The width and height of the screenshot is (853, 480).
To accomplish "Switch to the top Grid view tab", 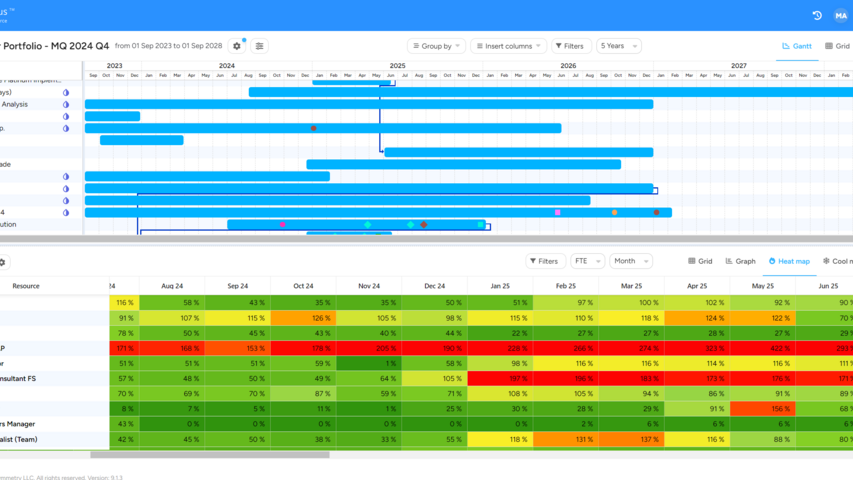I will tap(837, 46).
